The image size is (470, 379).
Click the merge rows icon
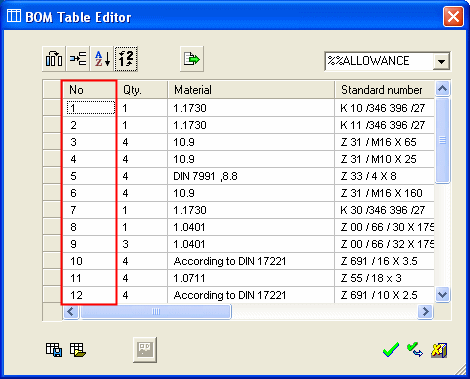[x=78, y=59]
